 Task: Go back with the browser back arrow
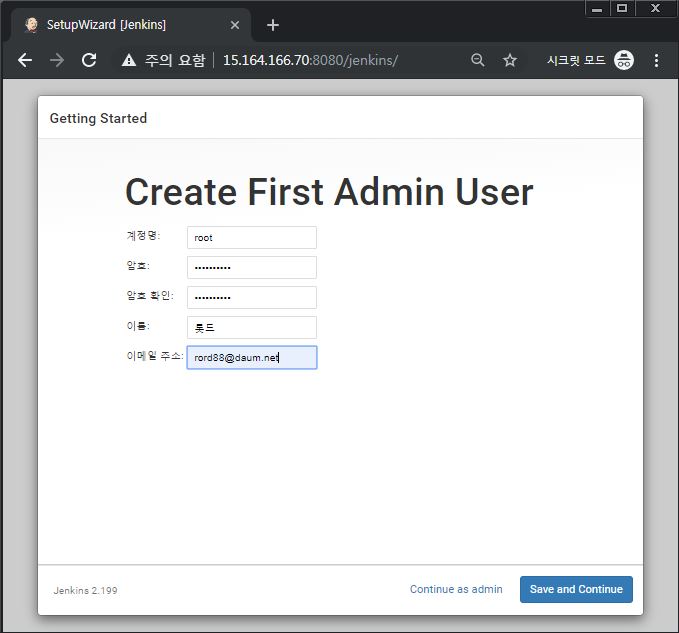click(25, 60)
